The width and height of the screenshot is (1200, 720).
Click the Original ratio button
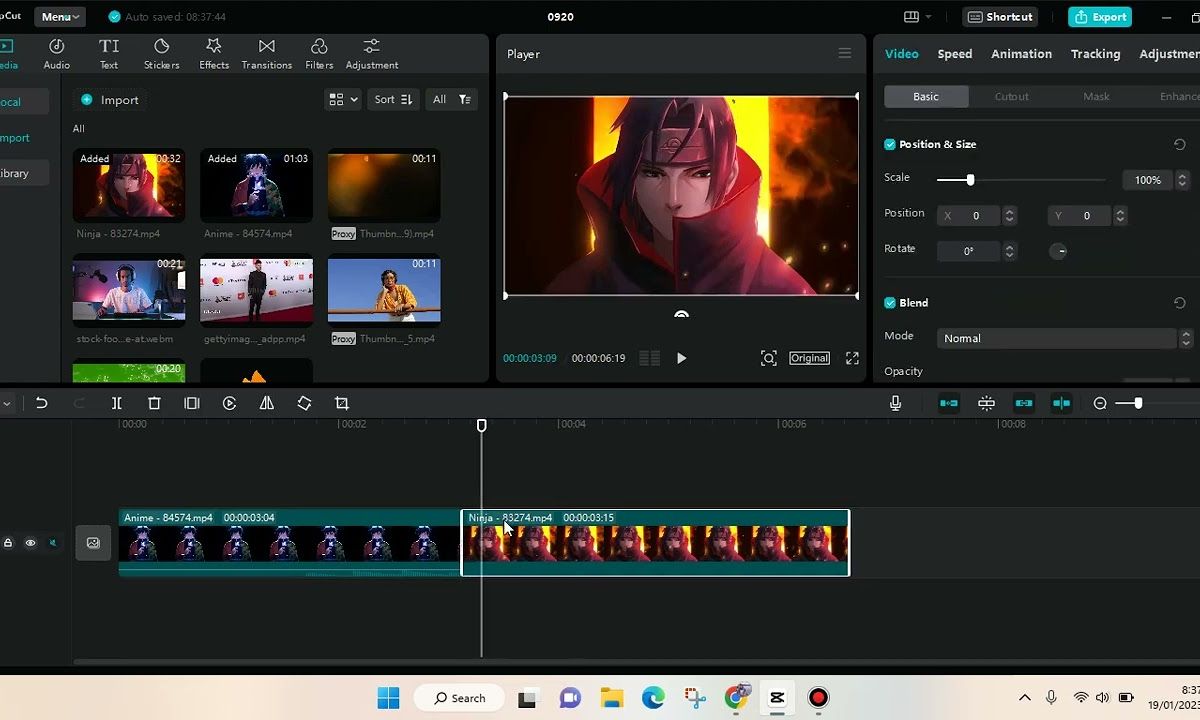point(809,358)
